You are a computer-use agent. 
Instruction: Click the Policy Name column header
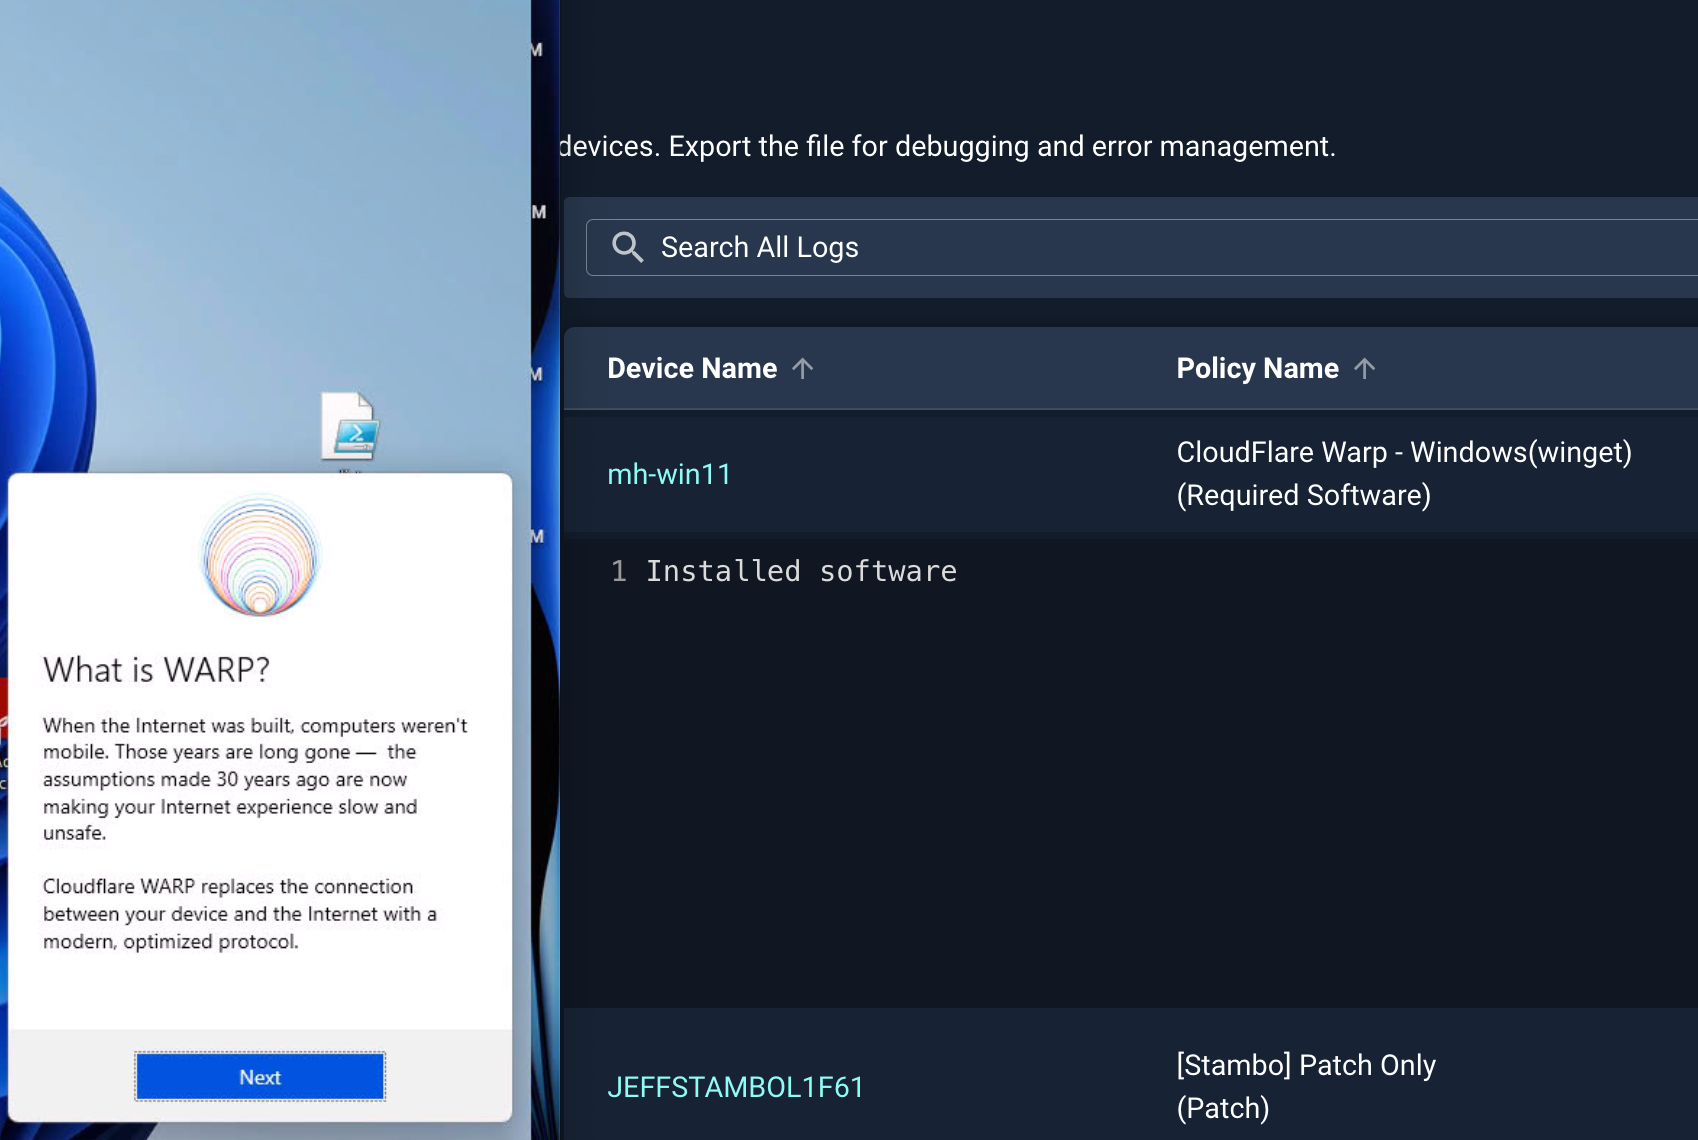[x=1257, y=368]
